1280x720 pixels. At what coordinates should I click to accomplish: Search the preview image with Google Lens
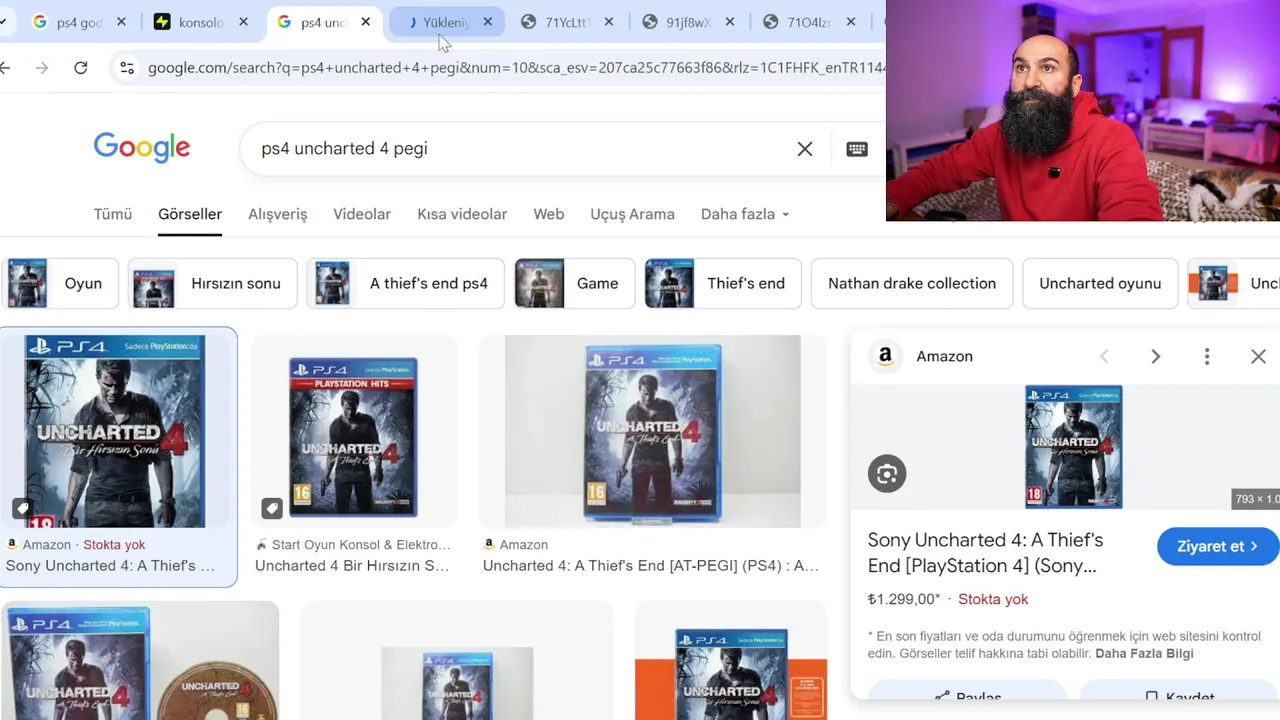887,474
